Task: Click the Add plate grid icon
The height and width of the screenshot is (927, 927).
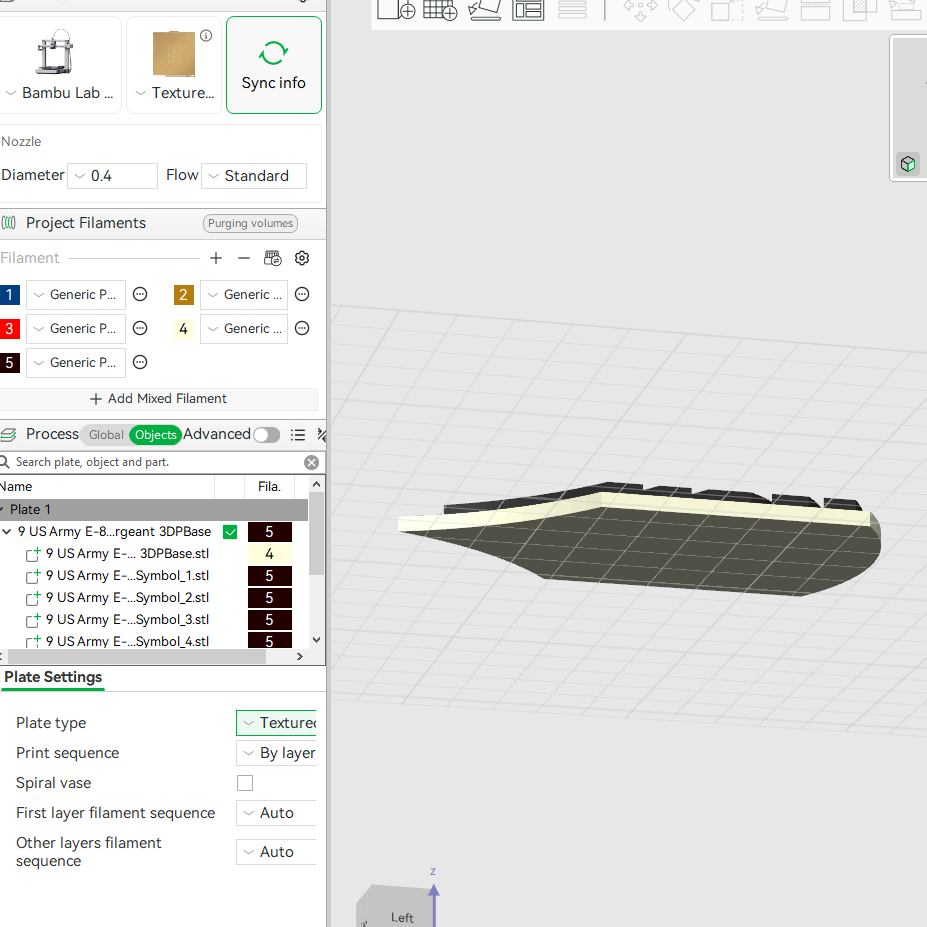Action: pos(440,9)
